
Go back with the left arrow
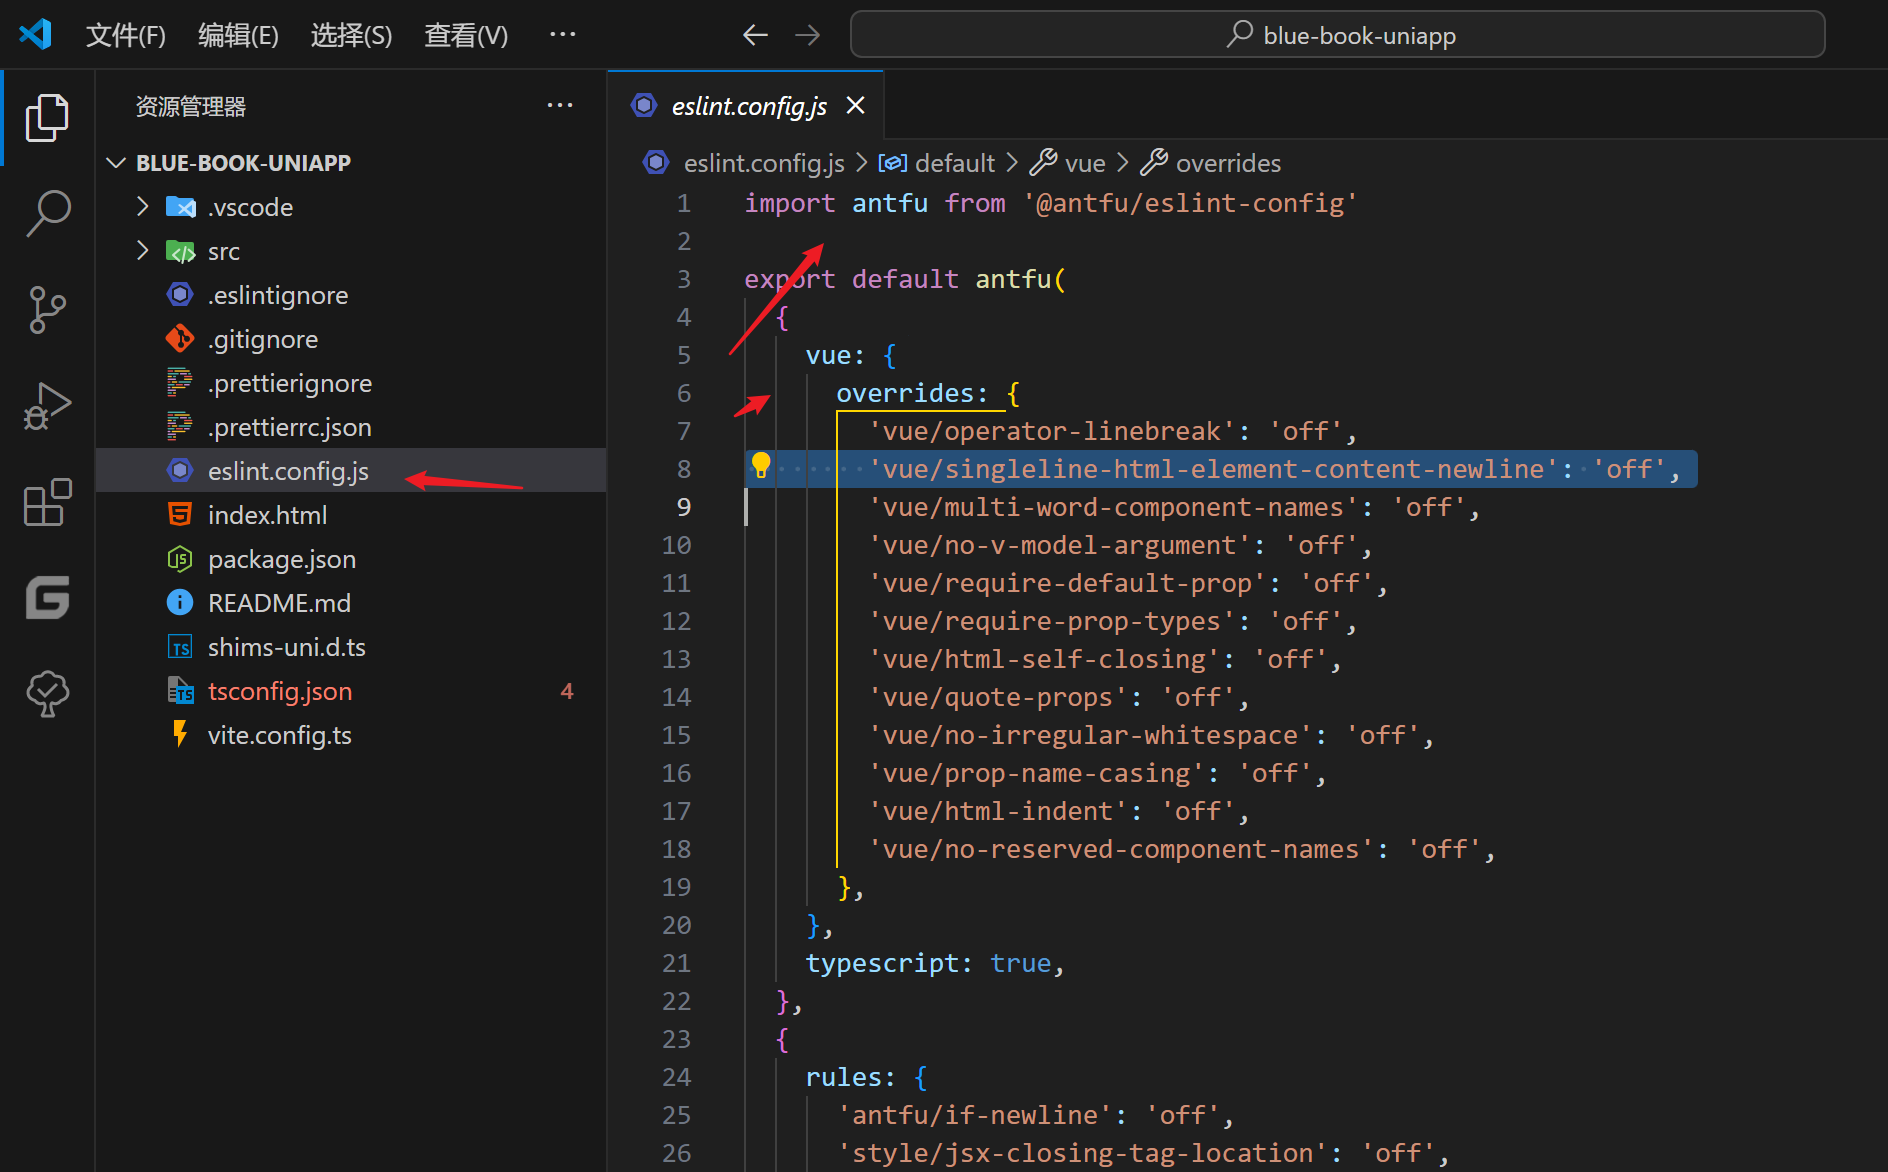tap(755, 35)
